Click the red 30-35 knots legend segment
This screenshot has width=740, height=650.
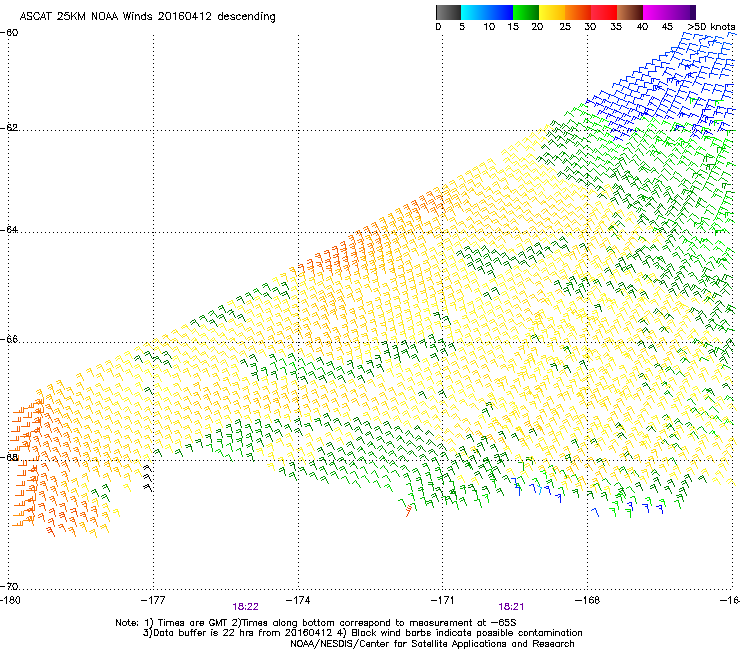(604, 12)
